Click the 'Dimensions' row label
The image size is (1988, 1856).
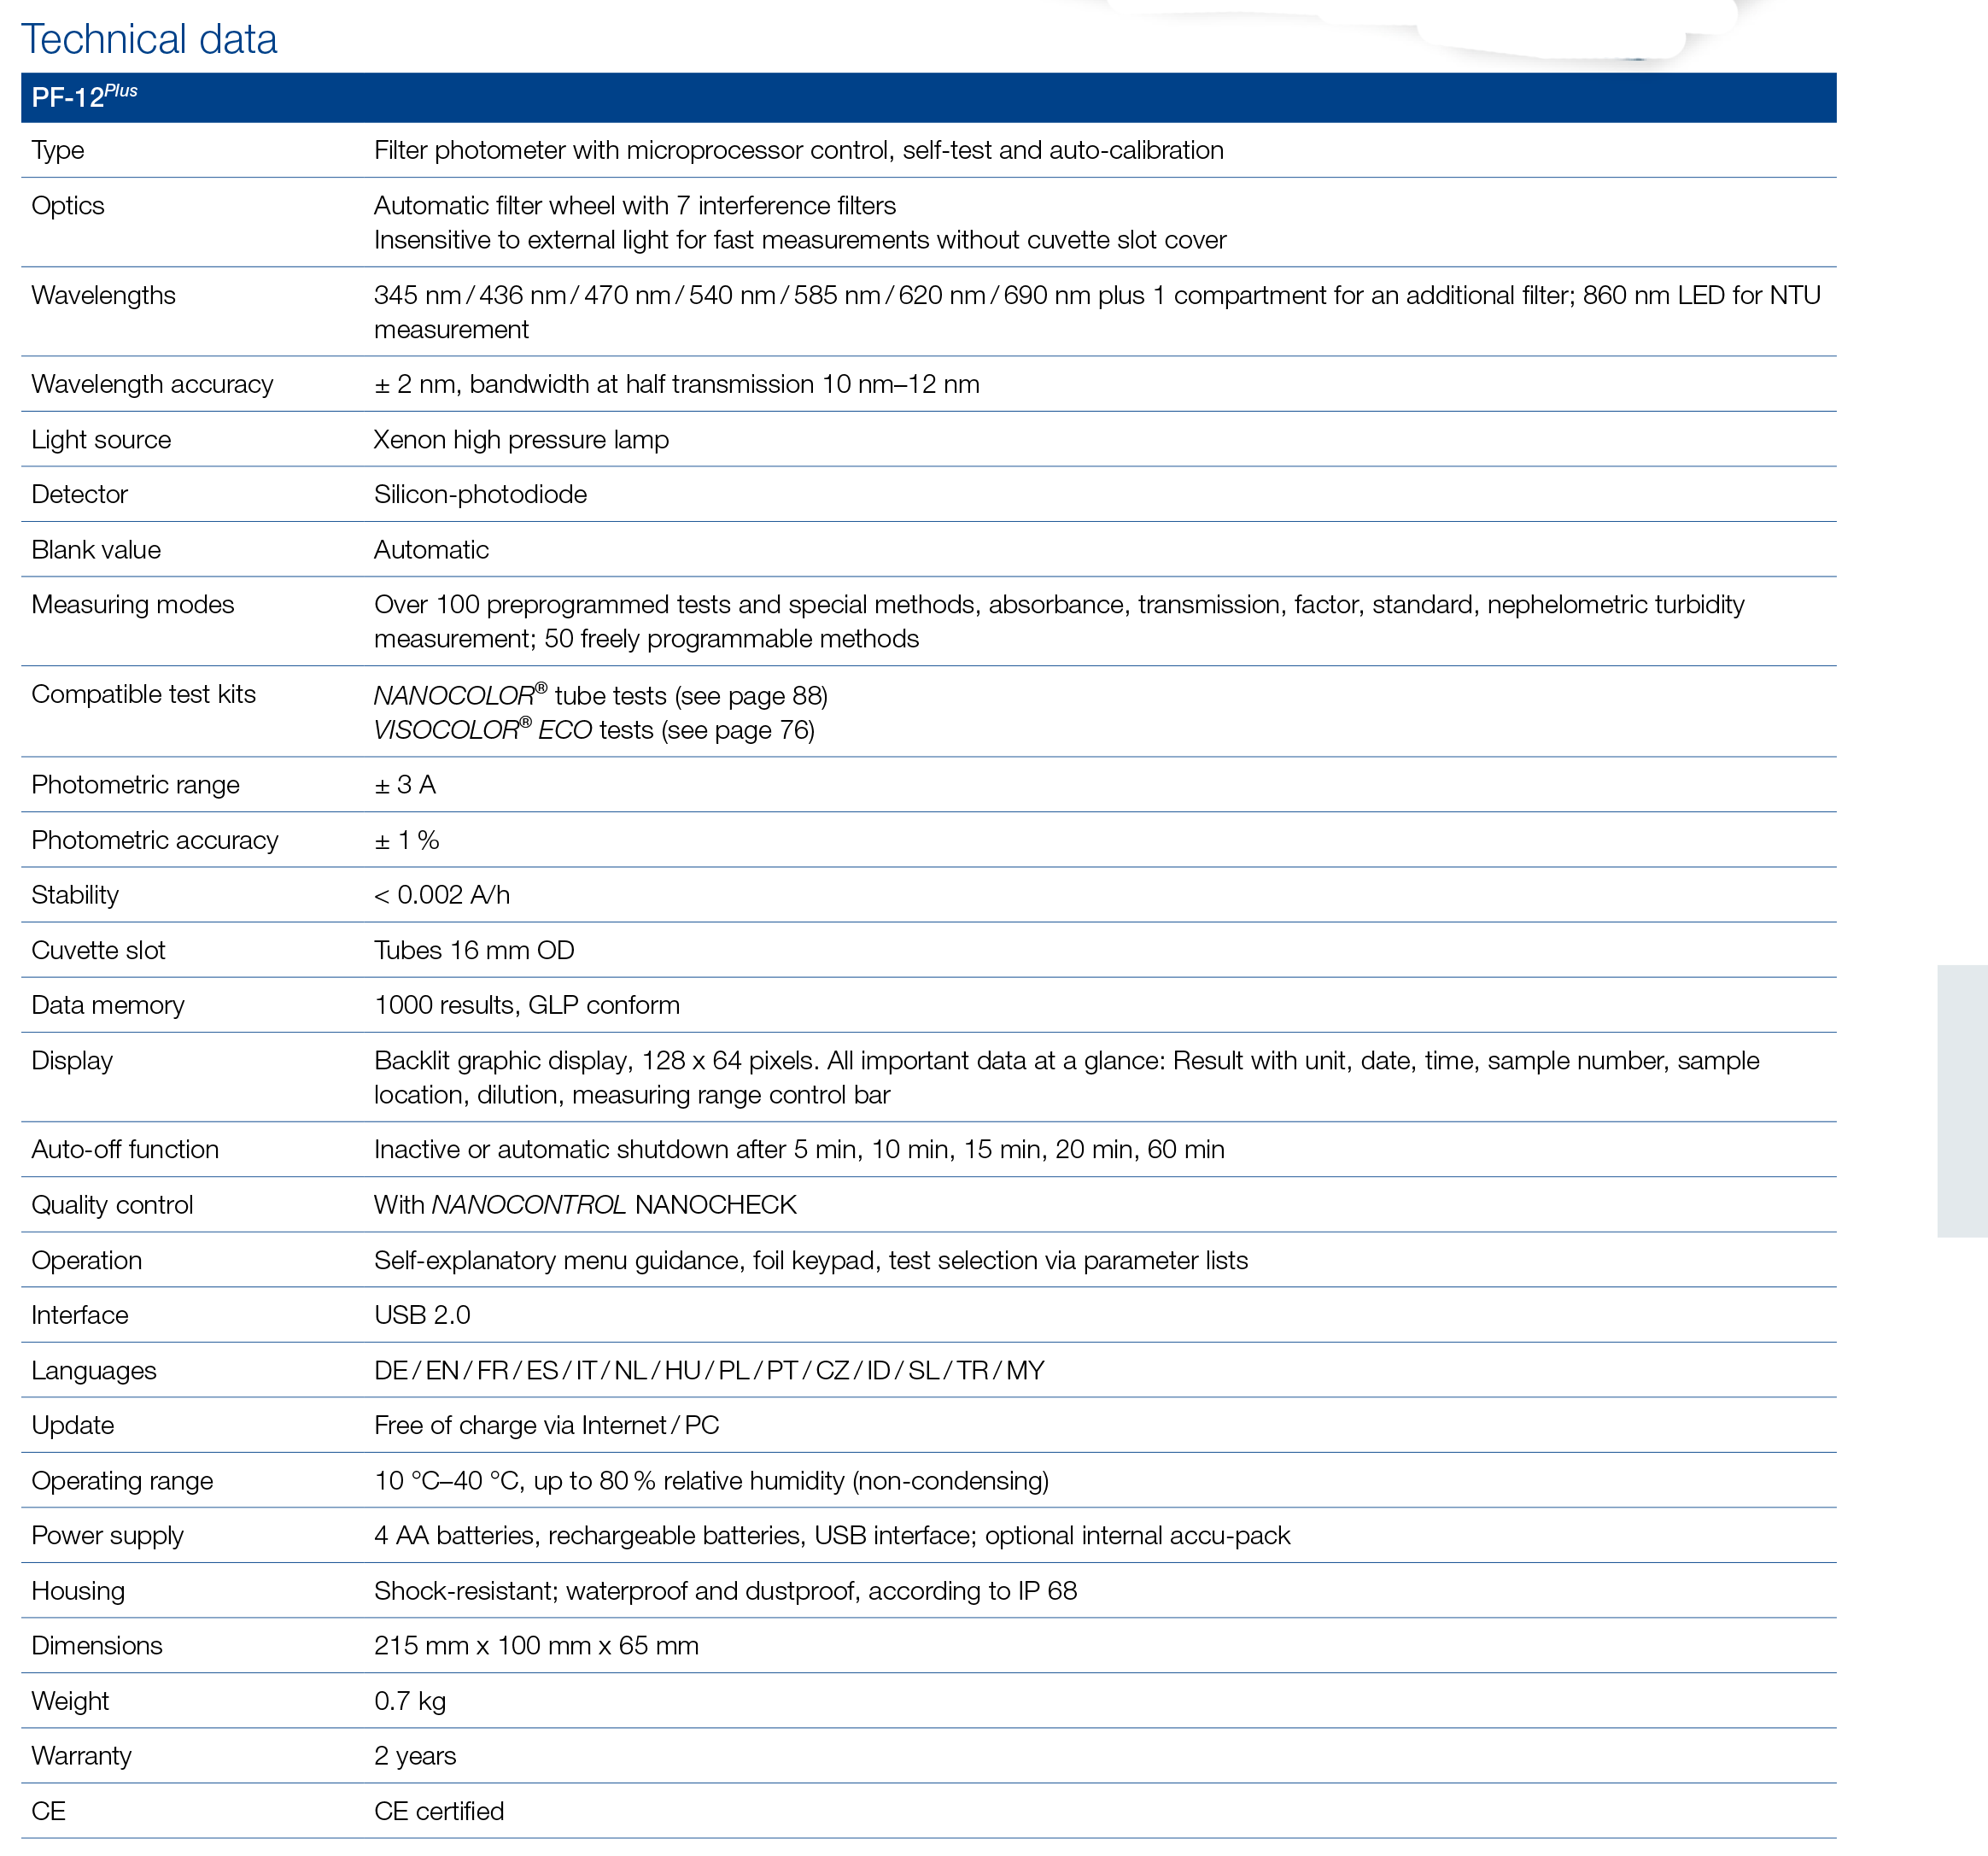(97, 1646)
